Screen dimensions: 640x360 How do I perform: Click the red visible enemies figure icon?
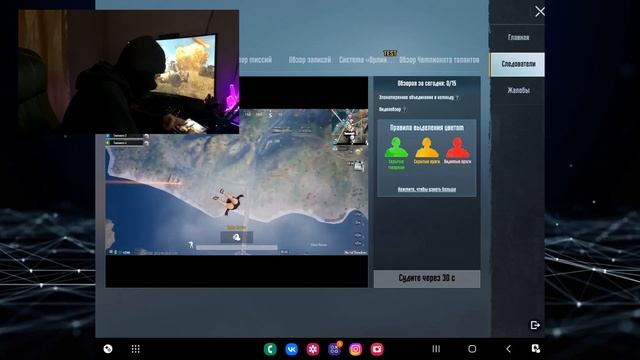[x=458, y=148]
